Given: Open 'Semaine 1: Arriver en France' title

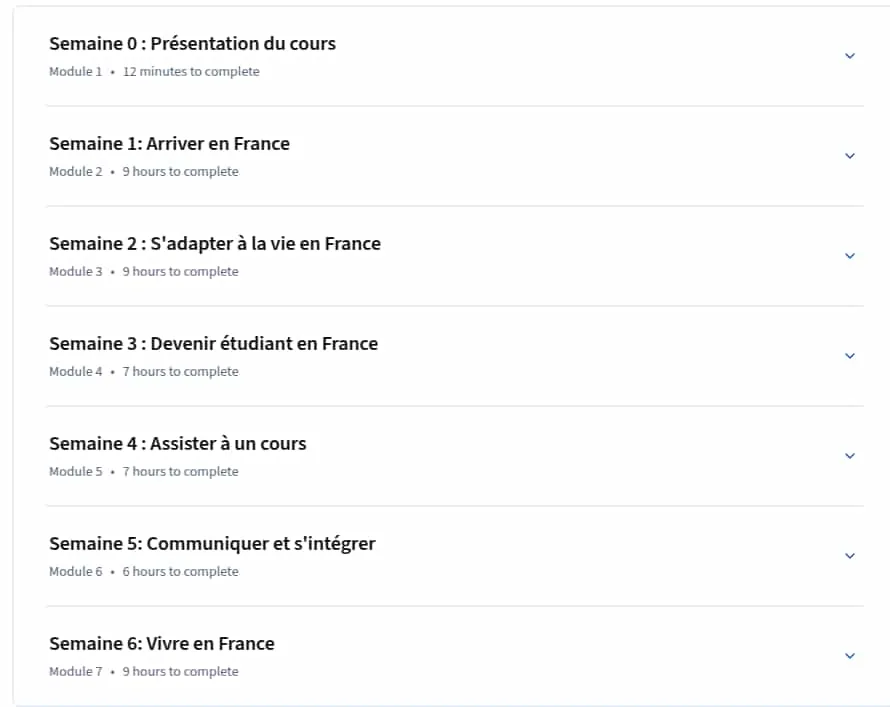Looking at the screenshot, I should (169, 144).
